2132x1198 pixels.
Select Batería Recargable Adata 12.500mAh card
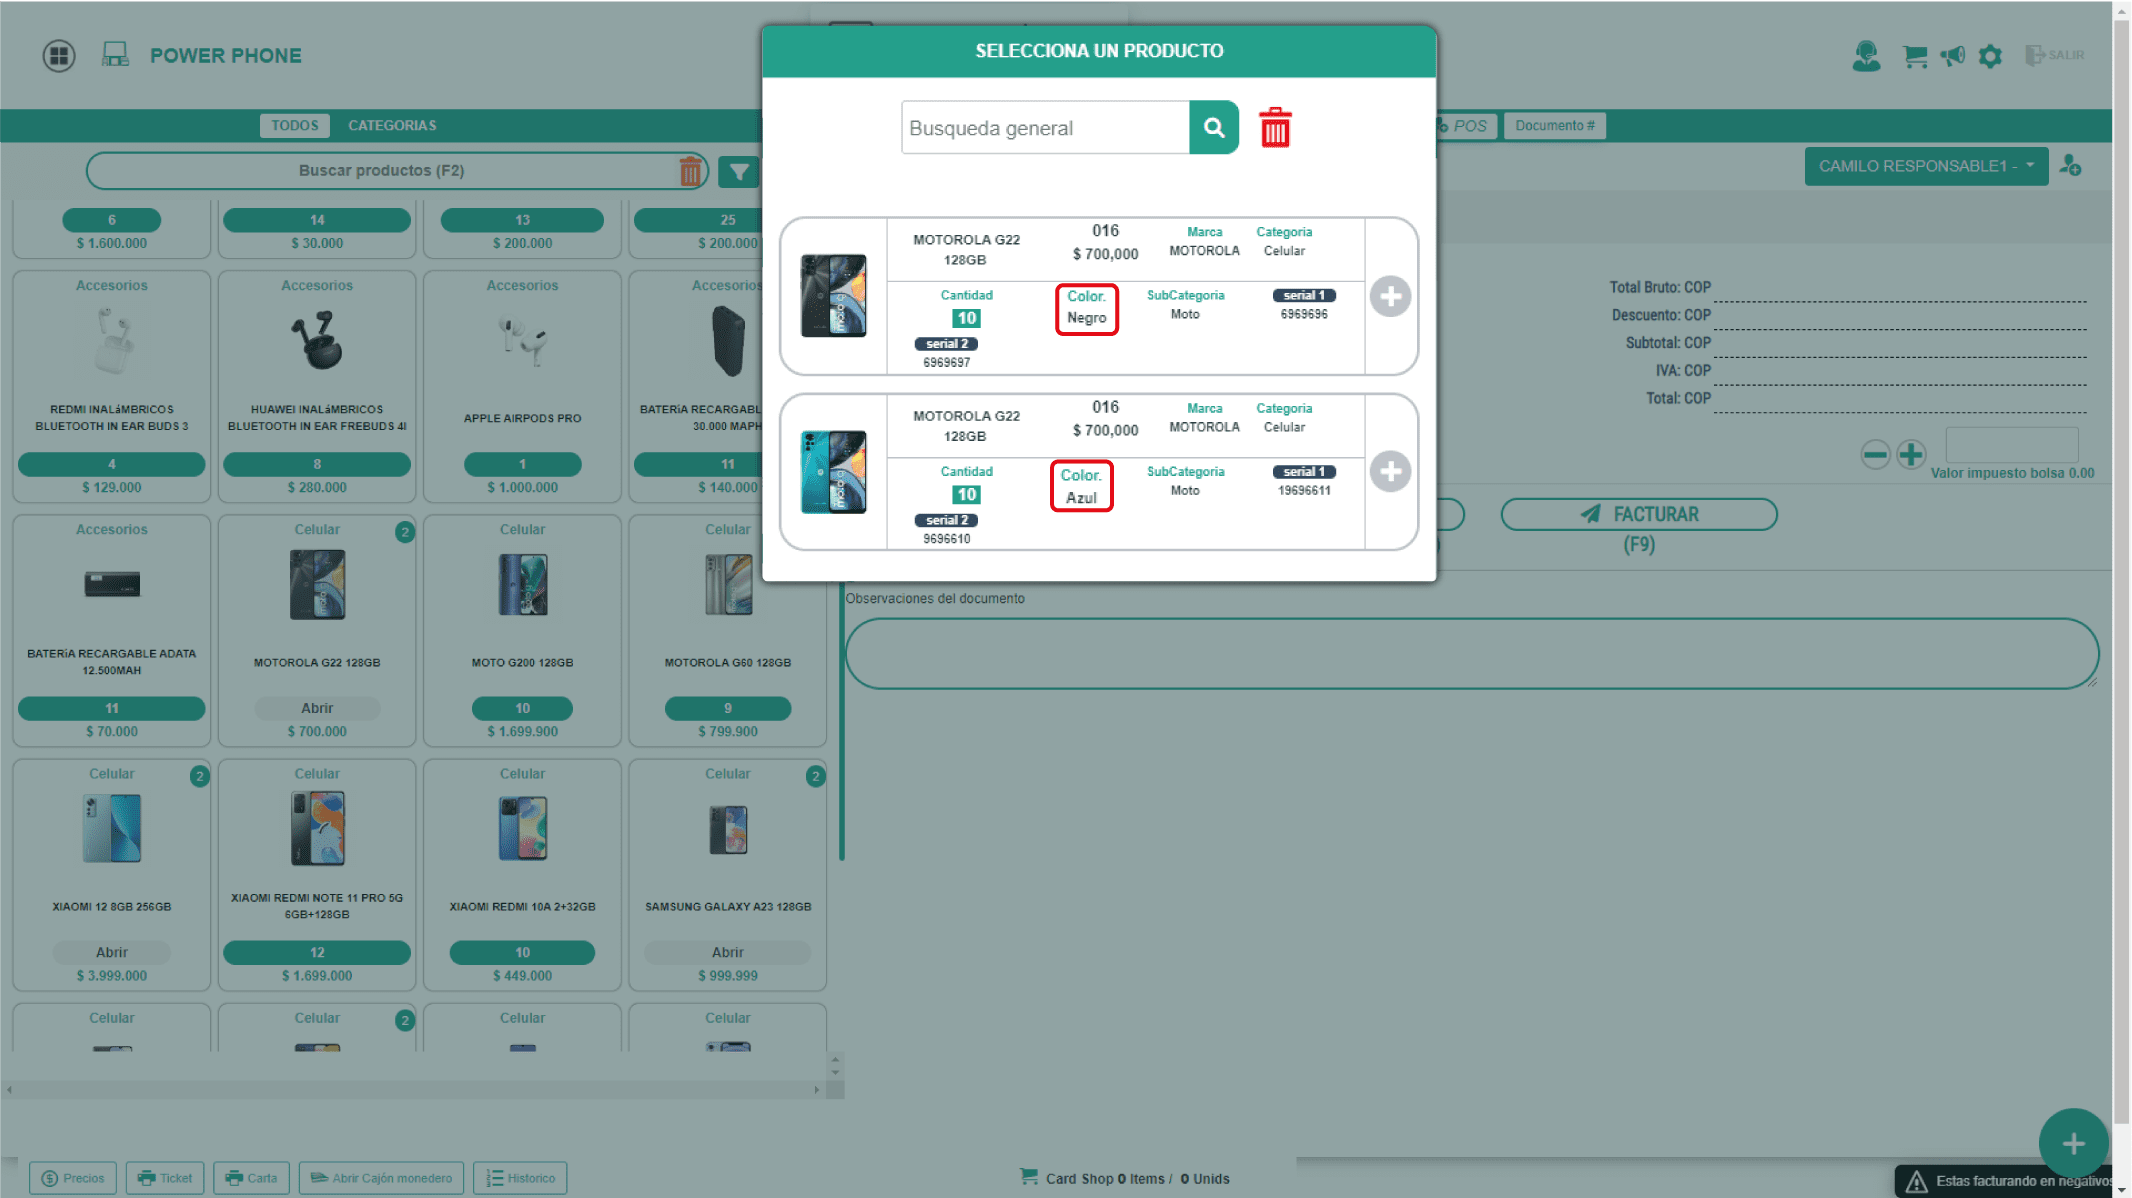coord(111,630)
